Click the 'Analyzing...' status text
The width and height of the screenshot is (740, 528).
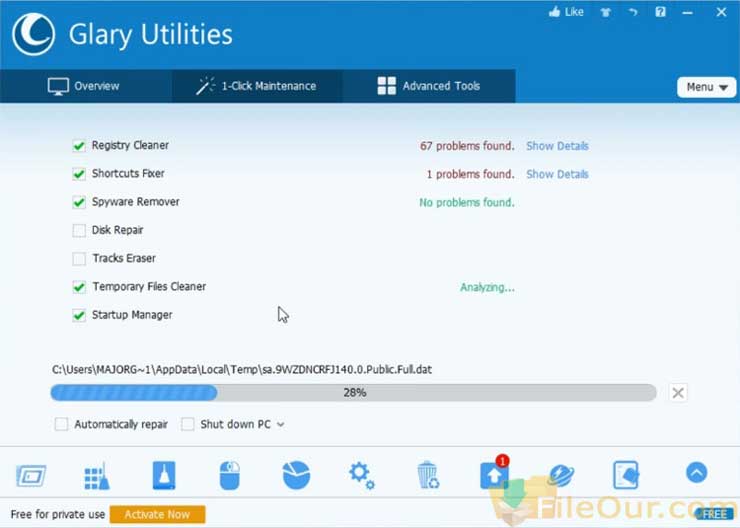(x=487, y=287)
